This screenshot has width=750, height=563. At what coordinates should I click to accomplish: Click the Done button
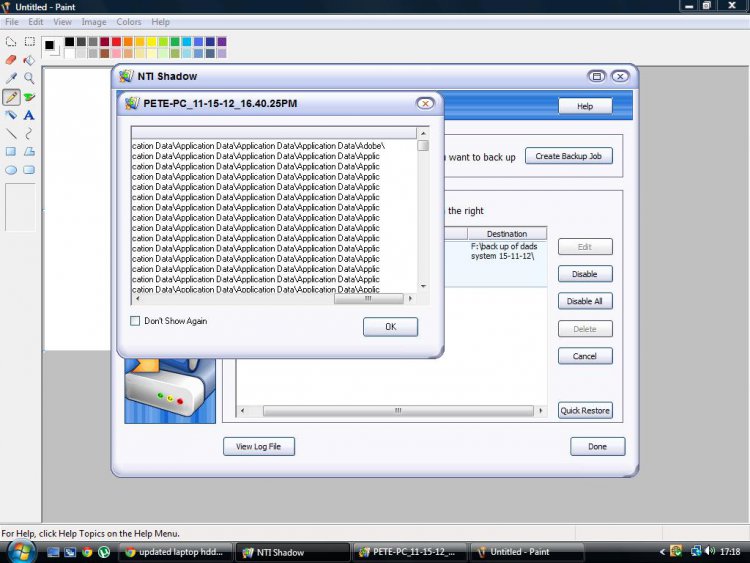tap(597, 446)
